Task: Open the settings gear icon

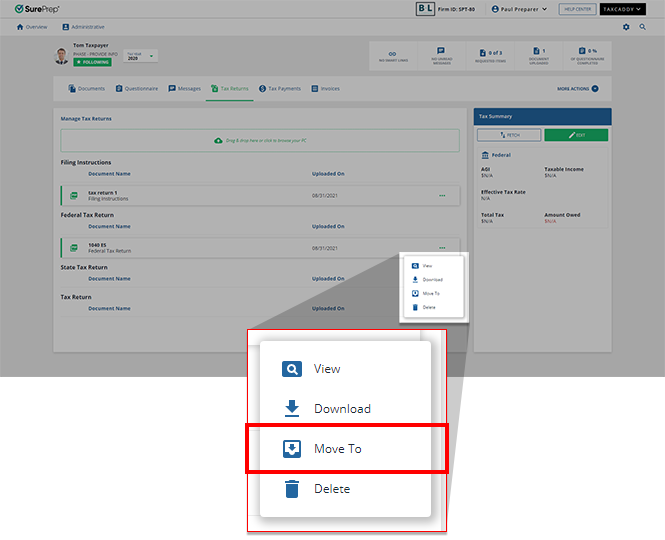Action: pyautogui.click(x=626, y=27)
